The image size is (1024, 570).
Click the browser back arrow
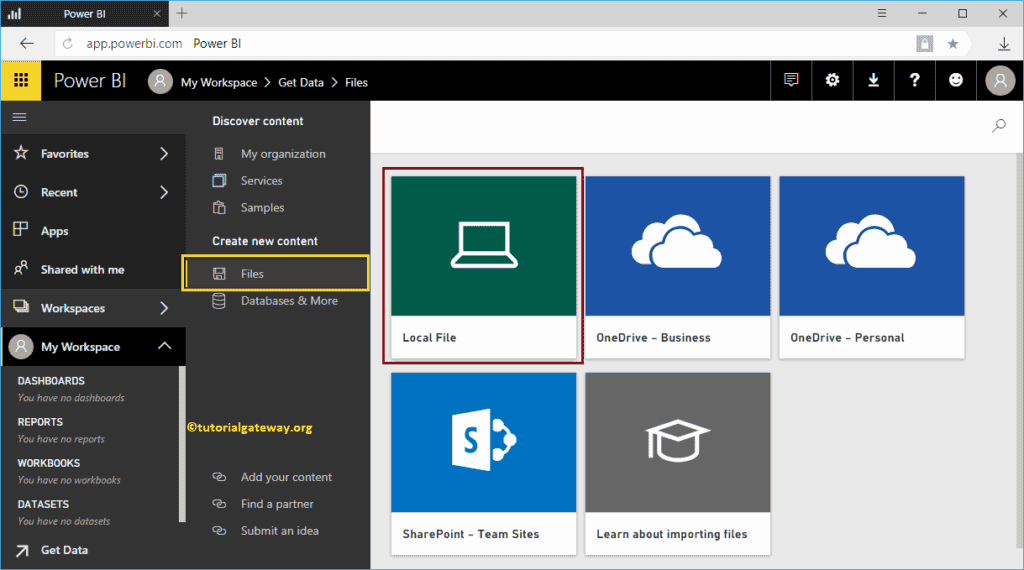[27, 43]
